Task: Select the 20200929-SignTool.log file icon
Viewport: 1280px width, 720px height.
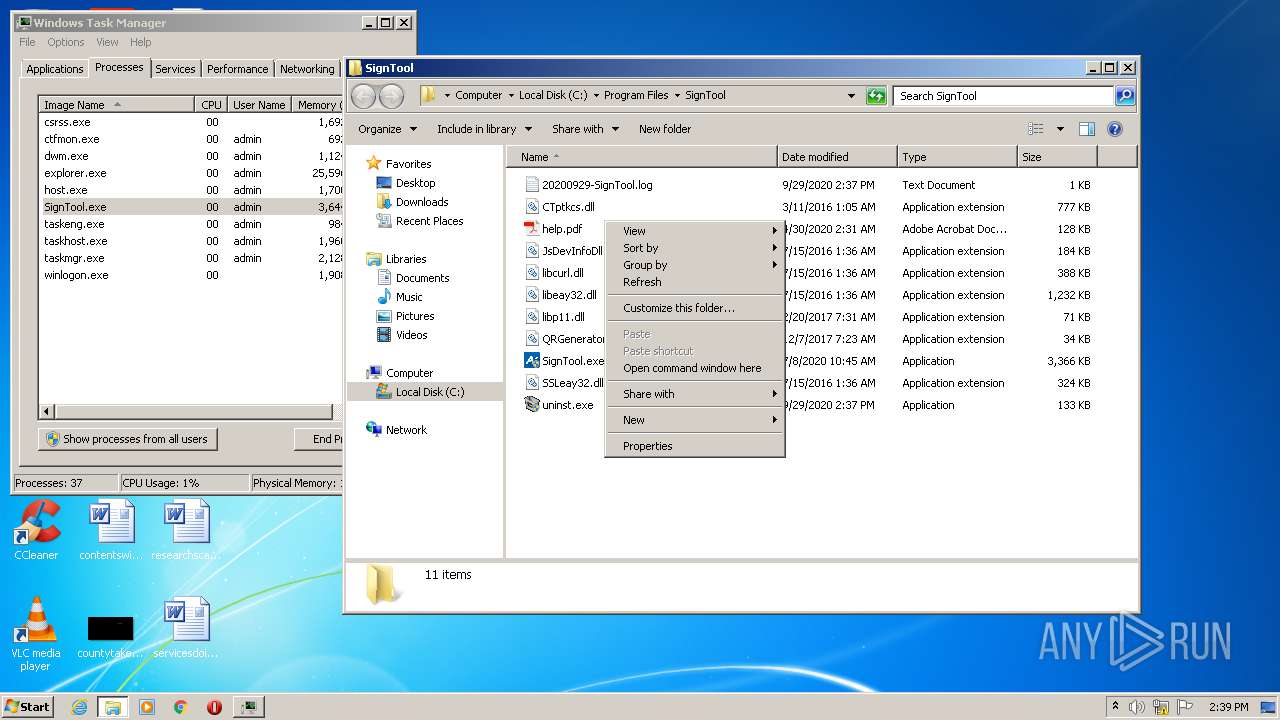Action: tap(532, 185)
